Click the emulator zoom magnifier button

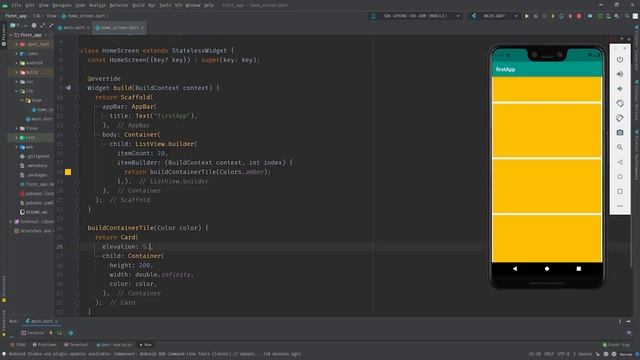pos(620,147)
